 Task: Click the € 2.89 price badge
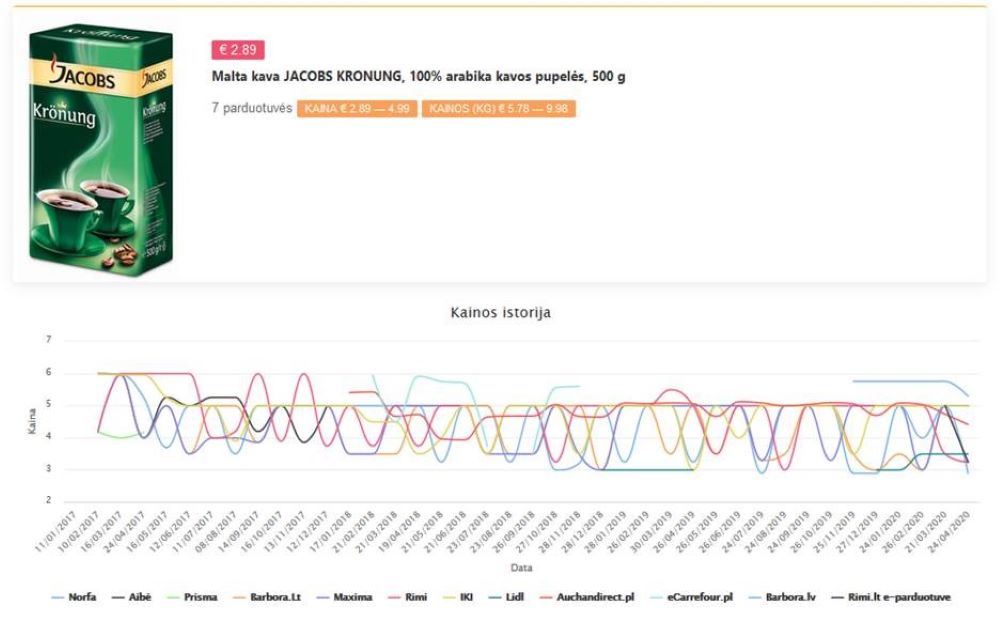point(238,50)
